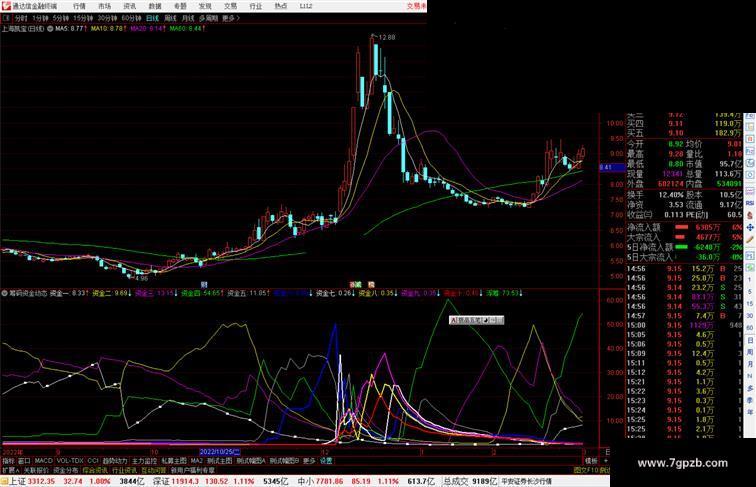This screenshot has height=487, width=756.
Task: Select the 30-minute shortcut in right sidebar
Action: 750,316
